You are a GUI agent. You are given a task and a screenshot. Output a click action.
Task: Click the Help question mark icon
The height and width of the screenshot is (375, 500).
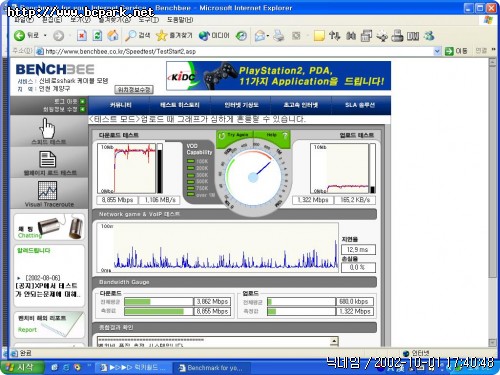coord(285,135)
